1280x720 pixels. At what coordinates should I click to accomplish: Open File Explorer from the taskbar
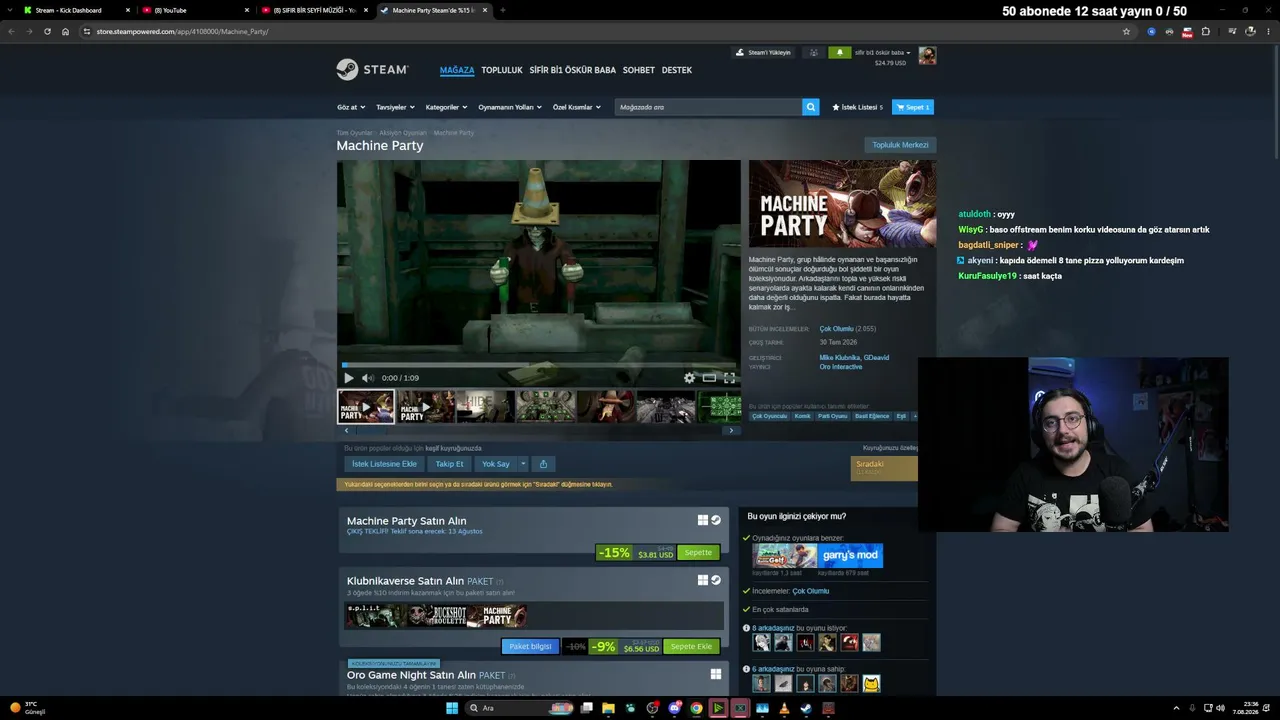click(608, 708)
